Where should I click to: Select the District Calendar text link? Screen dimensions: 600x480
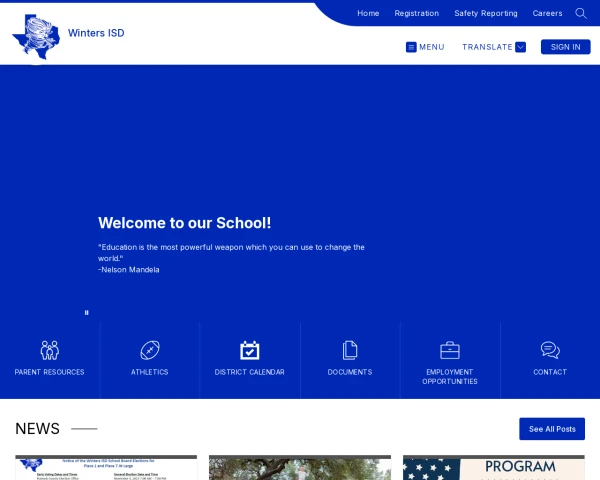[x=249, y=372]
